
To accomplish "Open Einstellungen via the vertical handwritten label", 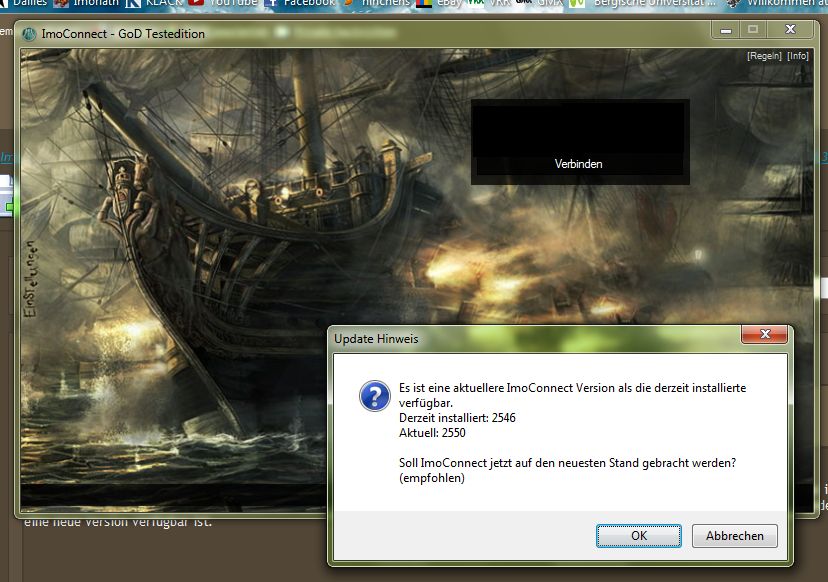I will pos(31,278).
